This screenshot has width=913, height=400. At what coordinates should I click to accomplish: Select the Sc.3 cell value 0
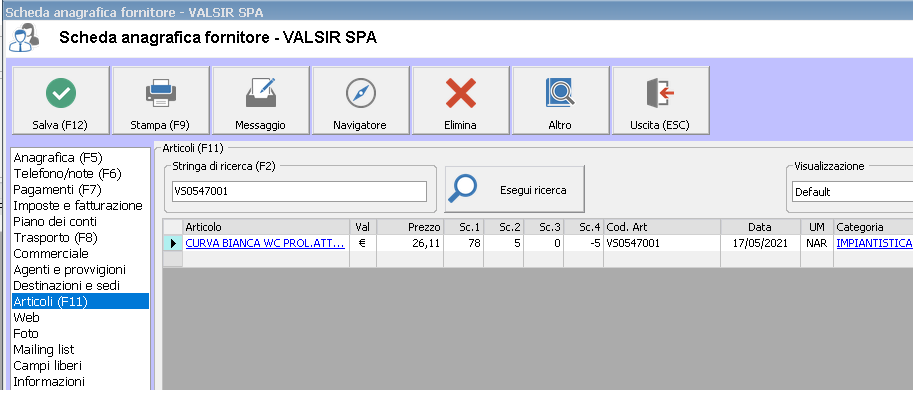pos(543,243)
